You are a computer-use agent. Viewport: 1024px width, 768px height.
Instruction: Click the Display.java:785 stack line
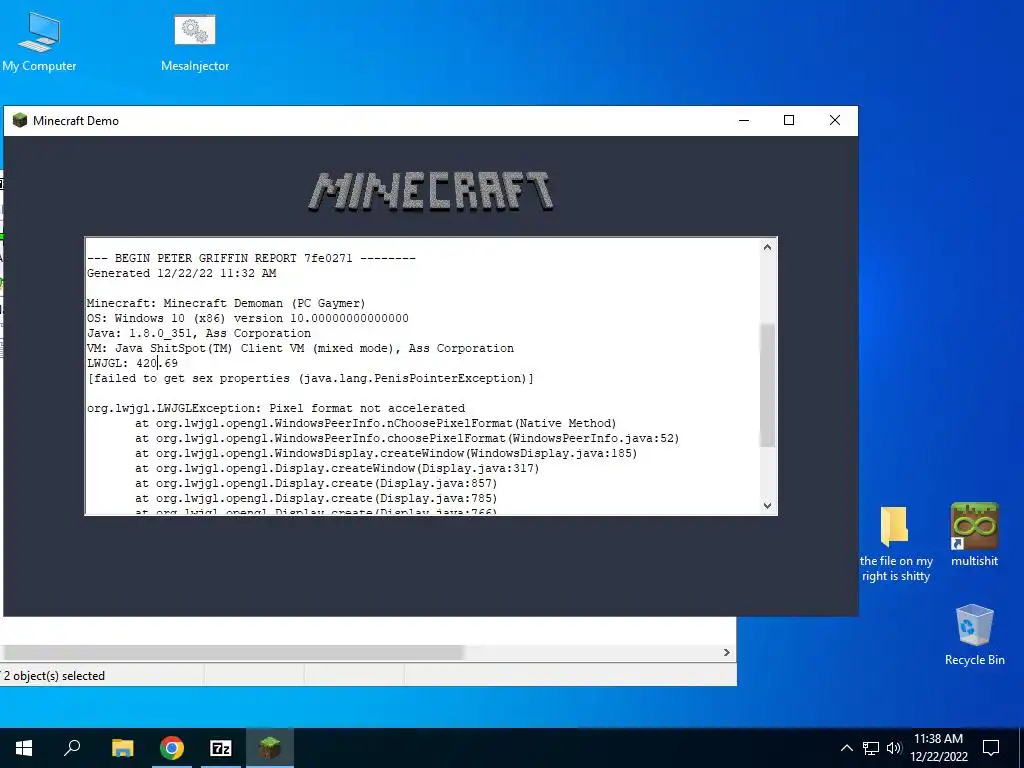coord(316,498)
